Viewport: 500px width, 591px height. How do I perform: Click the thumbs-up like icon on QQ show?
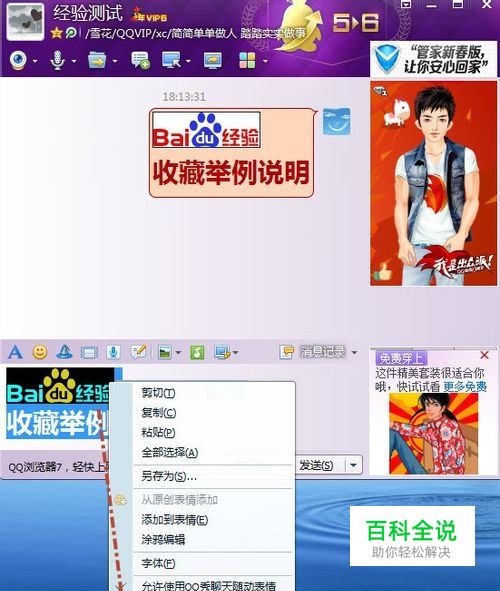[x=382, y=272]
